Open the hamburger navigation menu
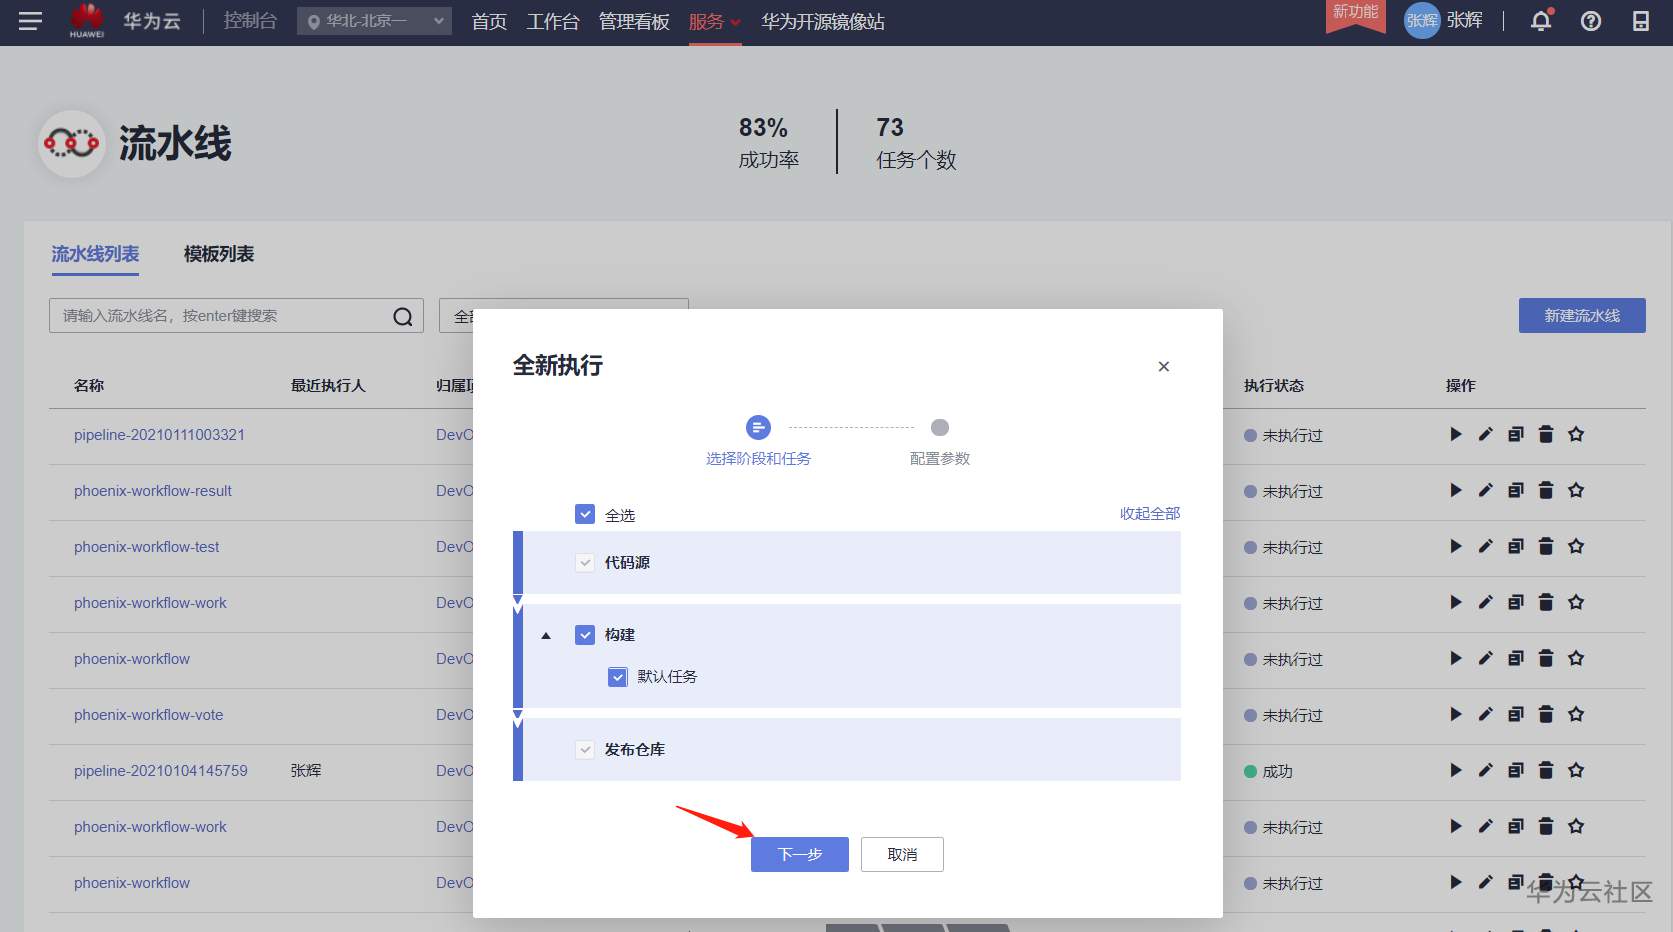Image resolution: width=1673 pixels, height=932 pixels. tap(30, 21)
